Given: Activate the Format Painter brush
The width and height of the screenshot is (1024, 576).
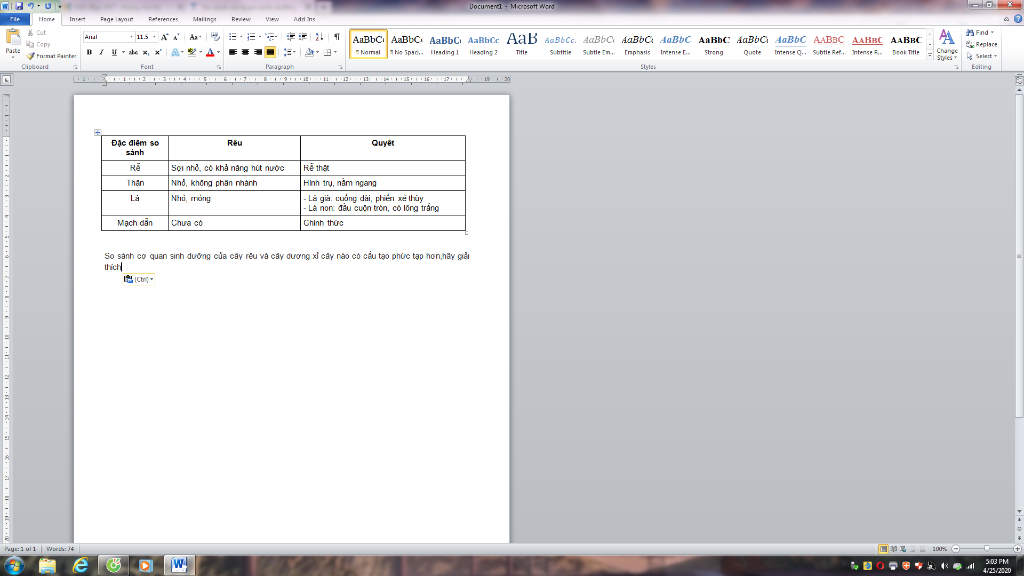Looking at the screenshot, I should click(52, 56).
